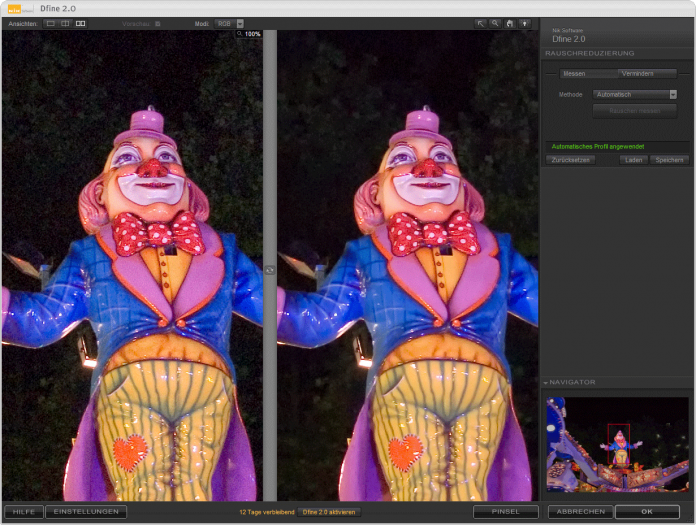696x525 pixels.
Task: Click the 100% zoom loupe indicator
Action: pyautogui.click(x=248, y=34)
